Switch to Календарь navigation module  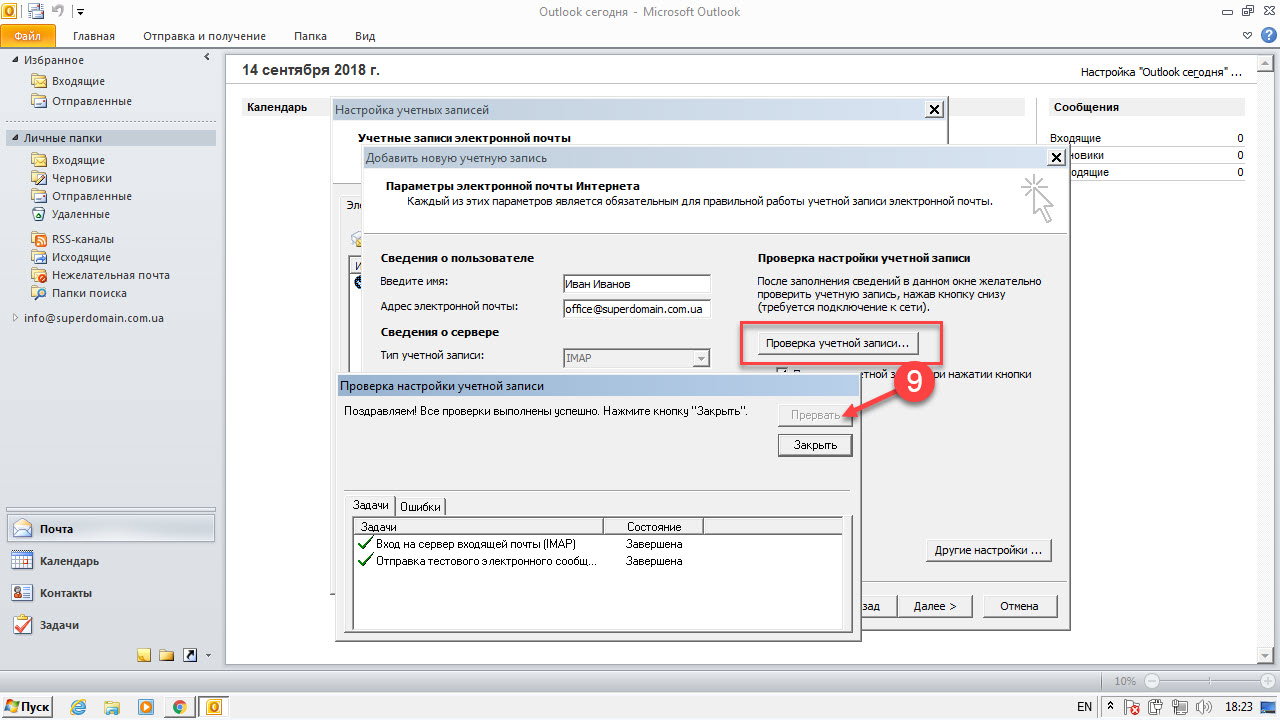pos(110,561)
